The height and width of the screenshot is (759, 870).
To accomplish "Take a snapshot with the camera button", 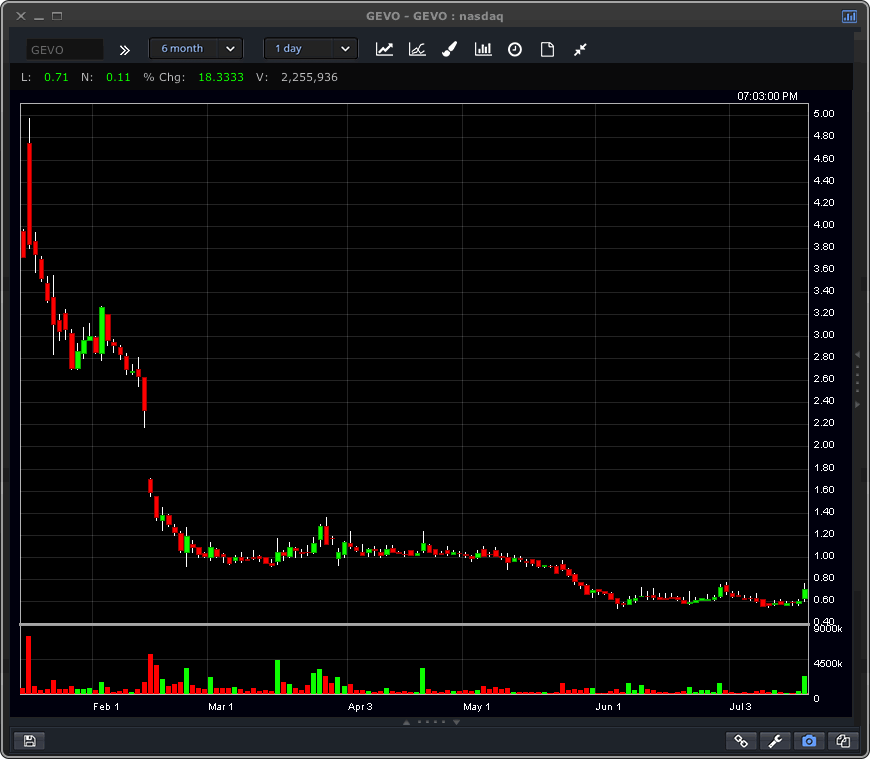I will [809, 741].
